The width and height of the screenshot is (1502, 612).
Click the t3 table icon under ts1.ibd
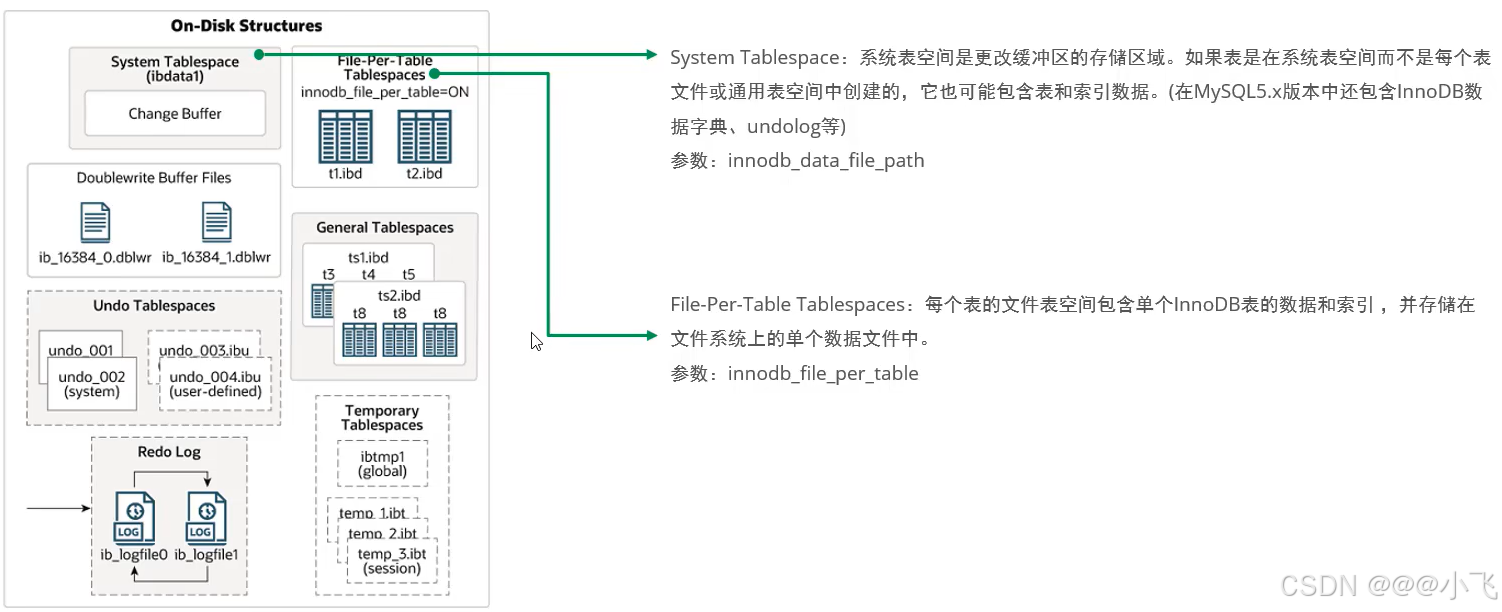[322, 301]
